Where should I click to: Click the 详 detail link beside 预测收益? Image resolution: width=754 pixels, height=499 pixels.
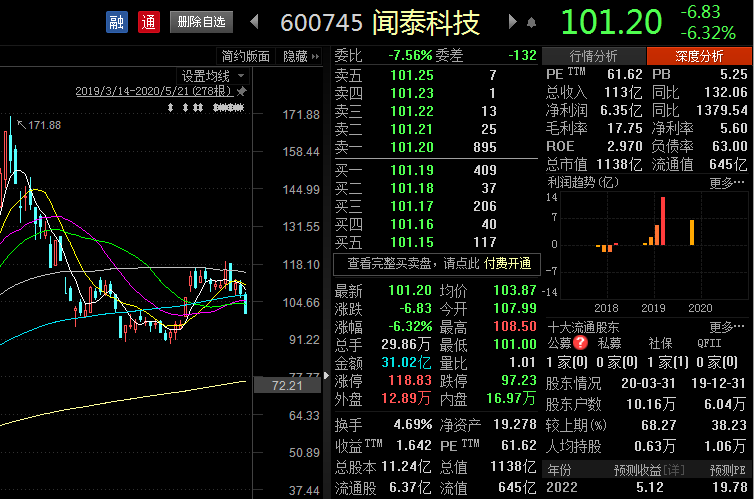[x=674, y=470]
